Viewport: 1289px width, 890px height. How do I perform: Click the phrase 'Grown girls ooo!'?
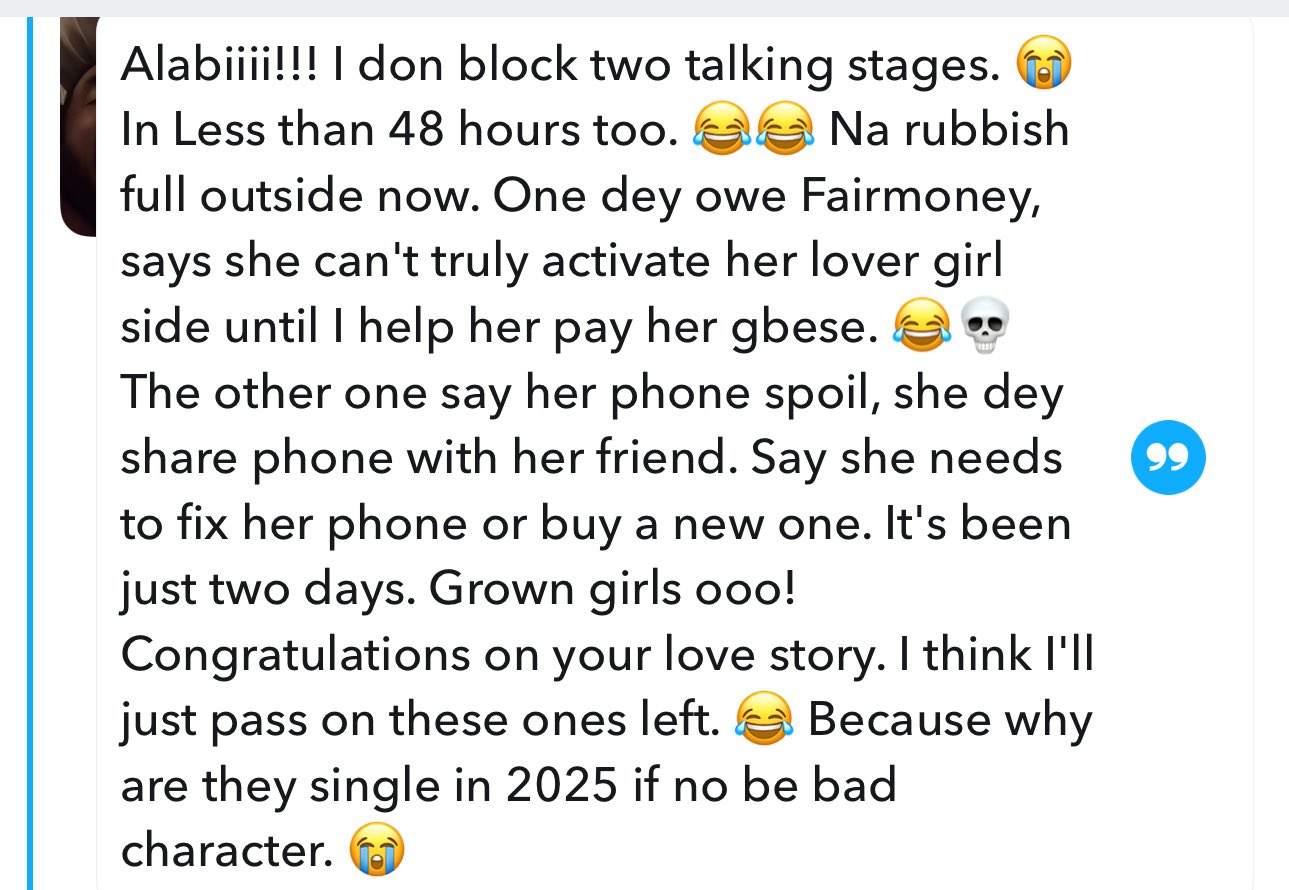(613, 590)
